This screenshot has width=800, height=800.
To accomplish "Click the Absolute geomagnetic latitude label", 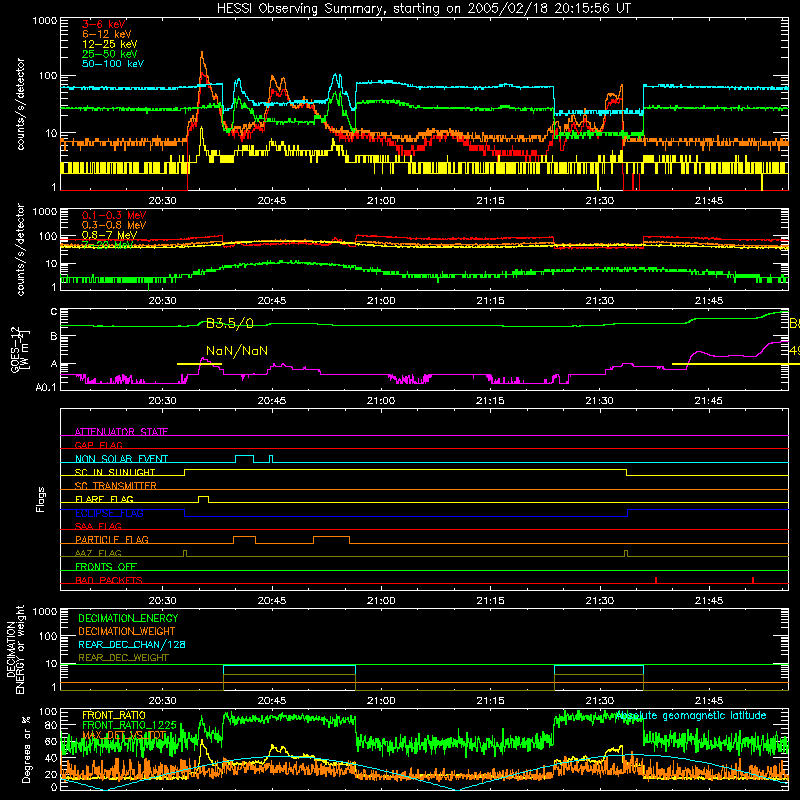I will tap(691, 715).
